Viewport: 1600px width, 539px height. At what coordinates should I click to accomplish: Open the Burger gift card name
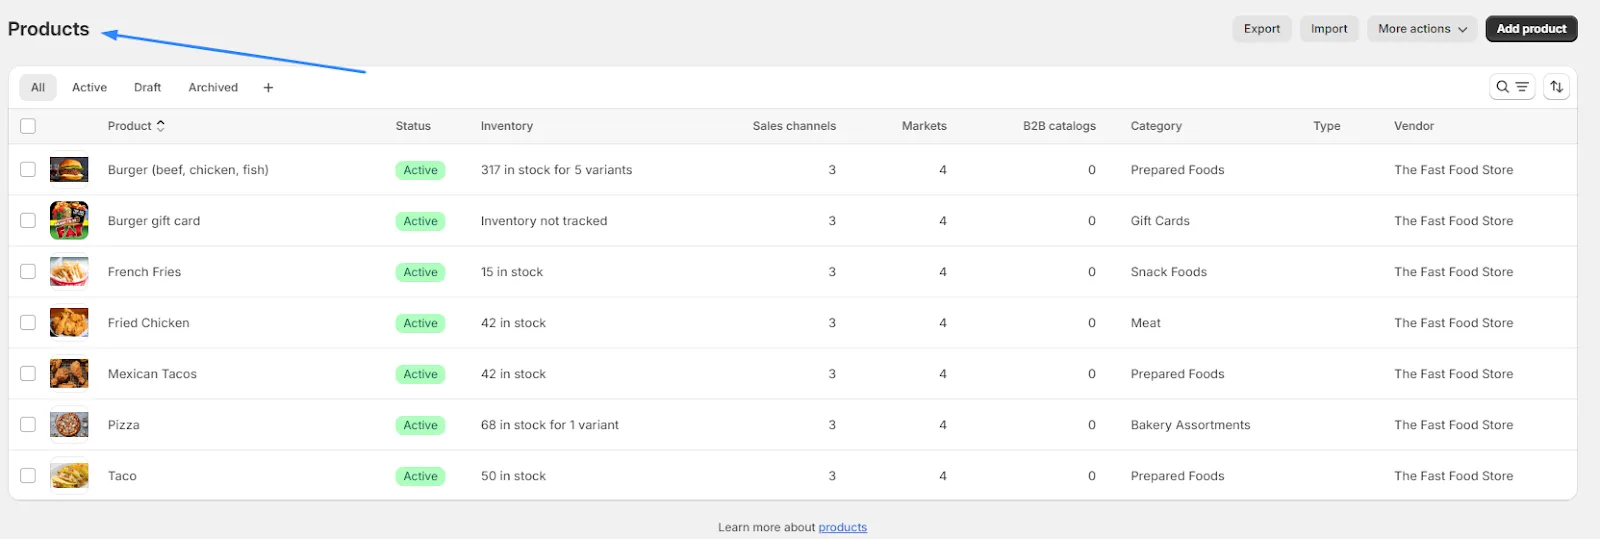[x=154, y=221]
